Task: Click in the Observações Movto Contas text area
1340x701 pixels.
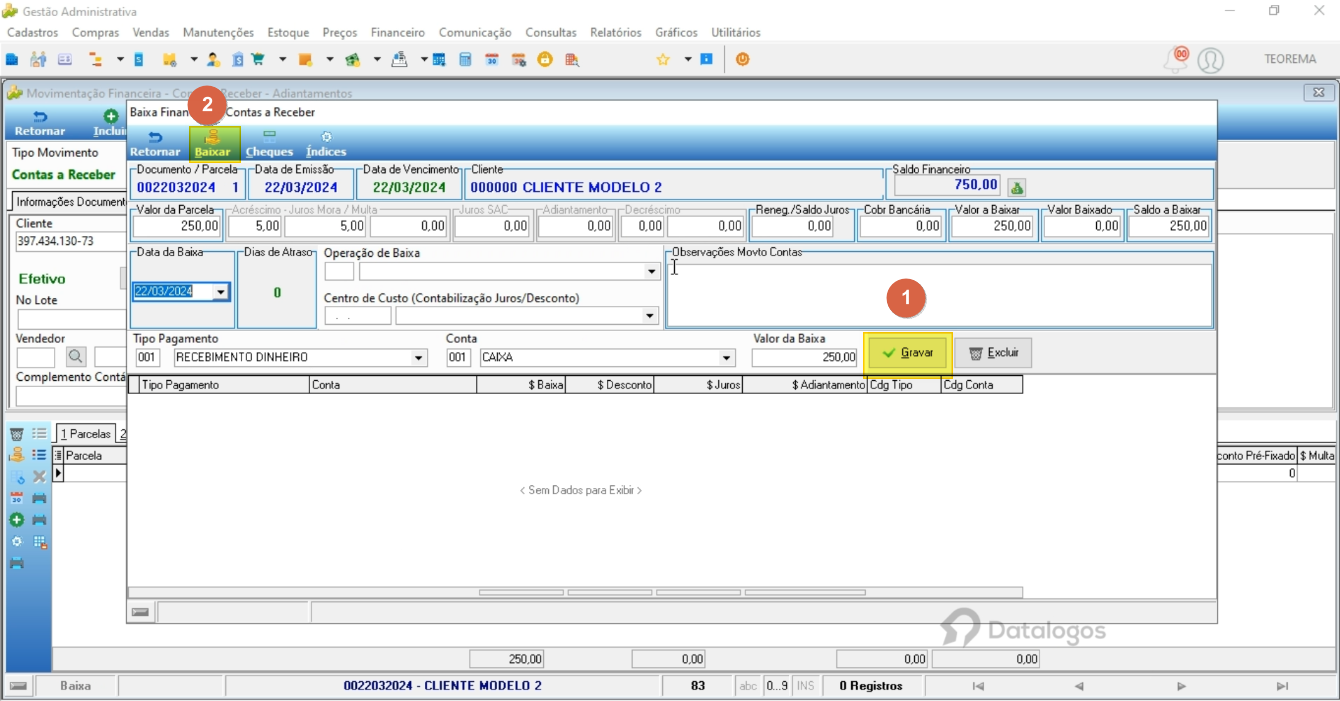Action: pyautogui.click(x=939, y=295)
